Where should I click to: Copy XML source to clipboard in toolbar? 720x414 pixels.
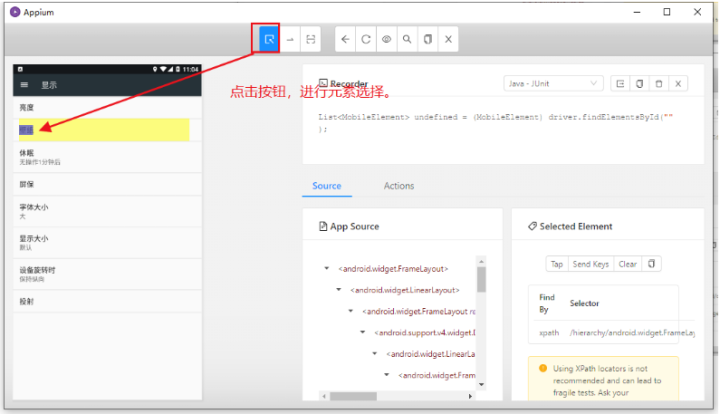click(428, 39)
